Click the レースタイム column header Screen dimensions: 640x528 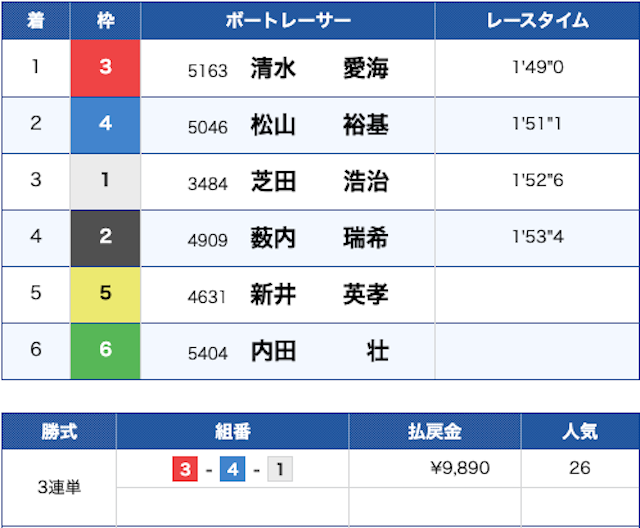[x=537, y=21]
